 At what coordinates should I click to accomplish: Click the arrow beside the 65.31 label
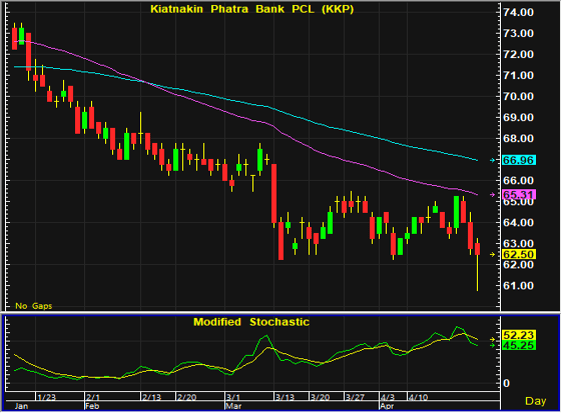pos(493,195)
